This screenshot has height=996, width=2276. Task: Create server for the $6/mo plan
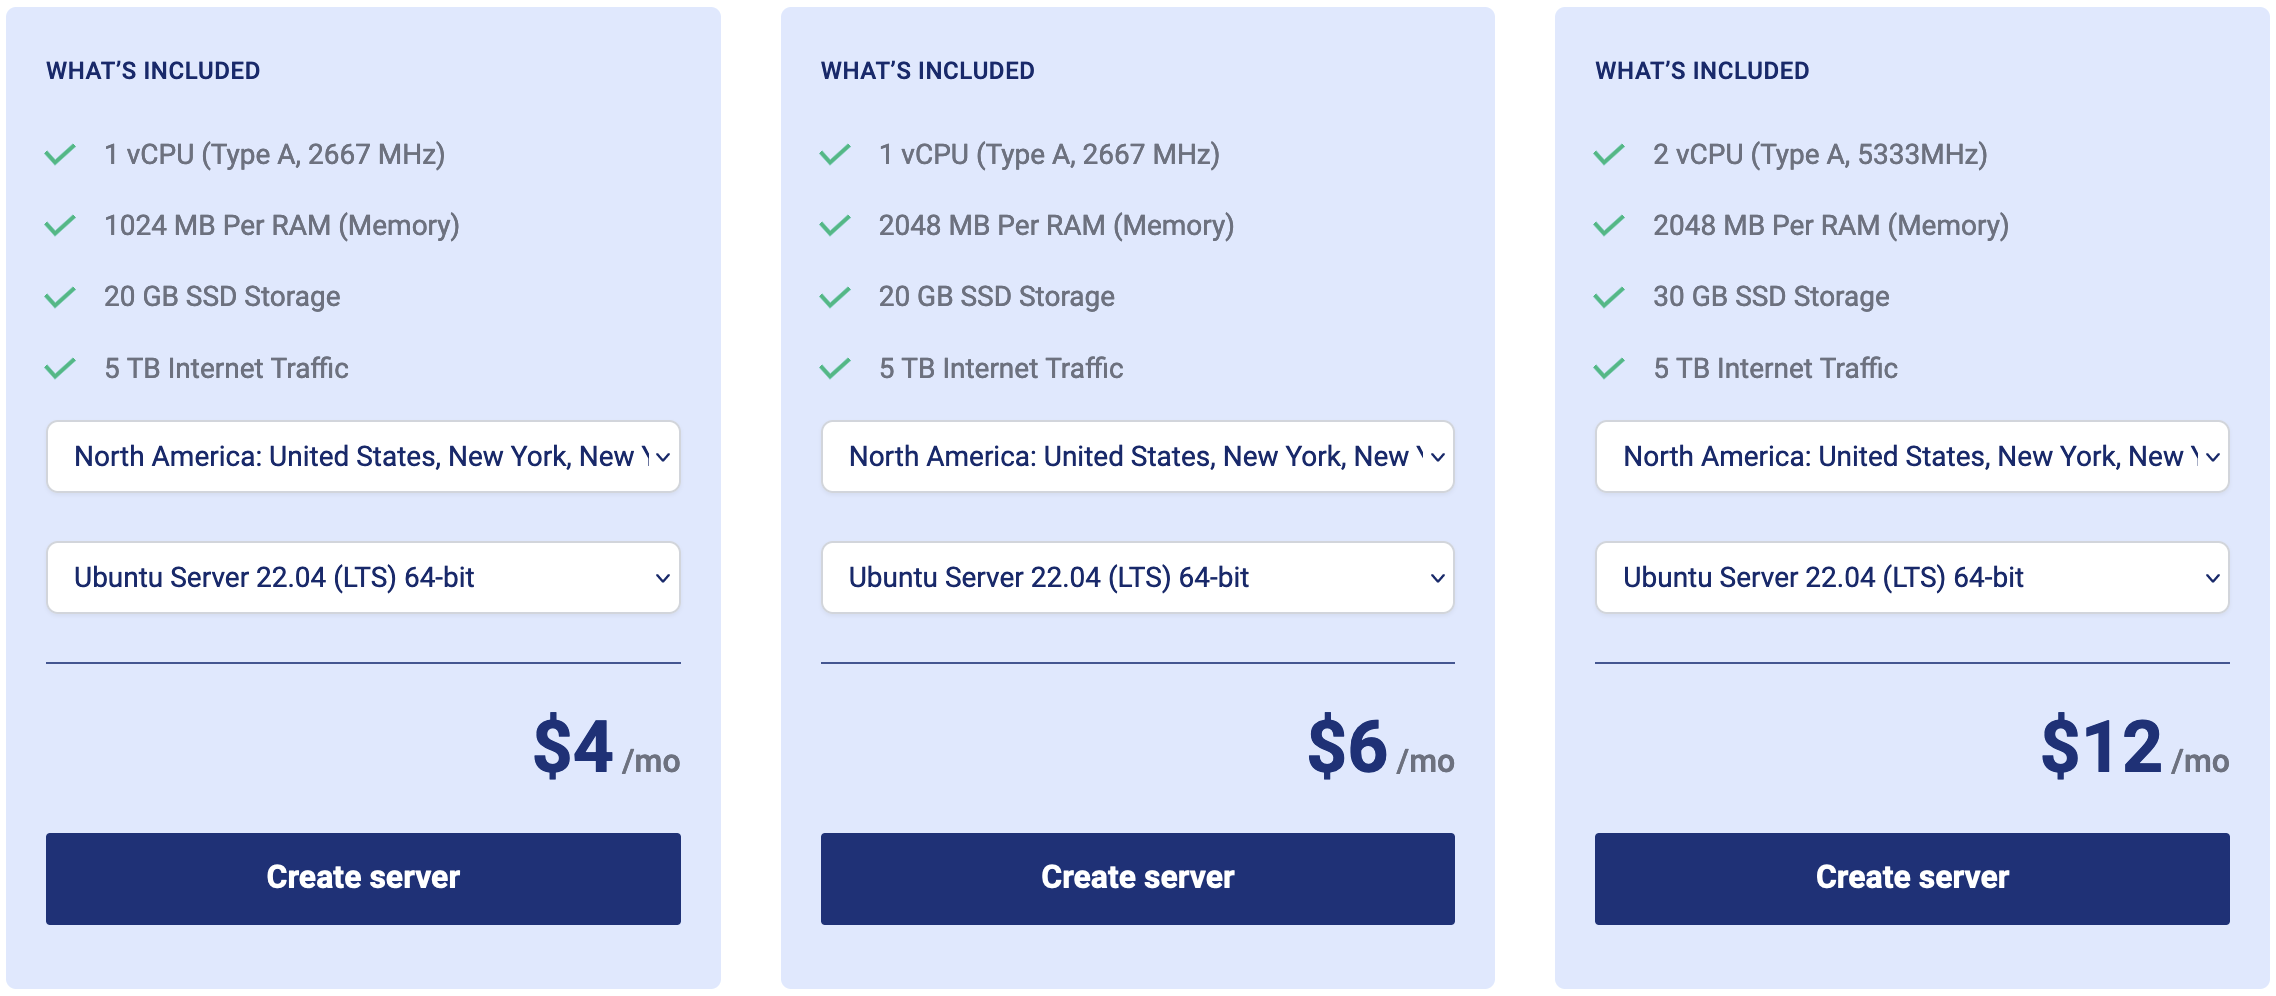point(1138,879)
